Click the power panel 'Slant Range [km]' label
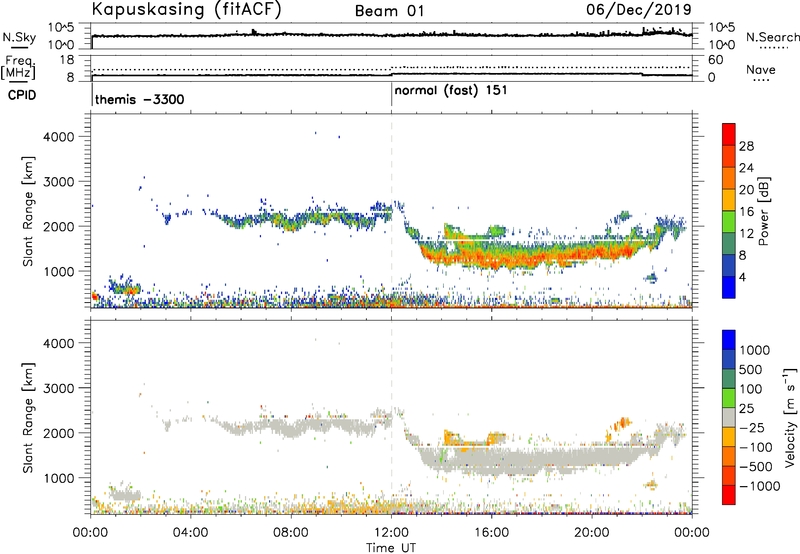 tap(28, 211)
